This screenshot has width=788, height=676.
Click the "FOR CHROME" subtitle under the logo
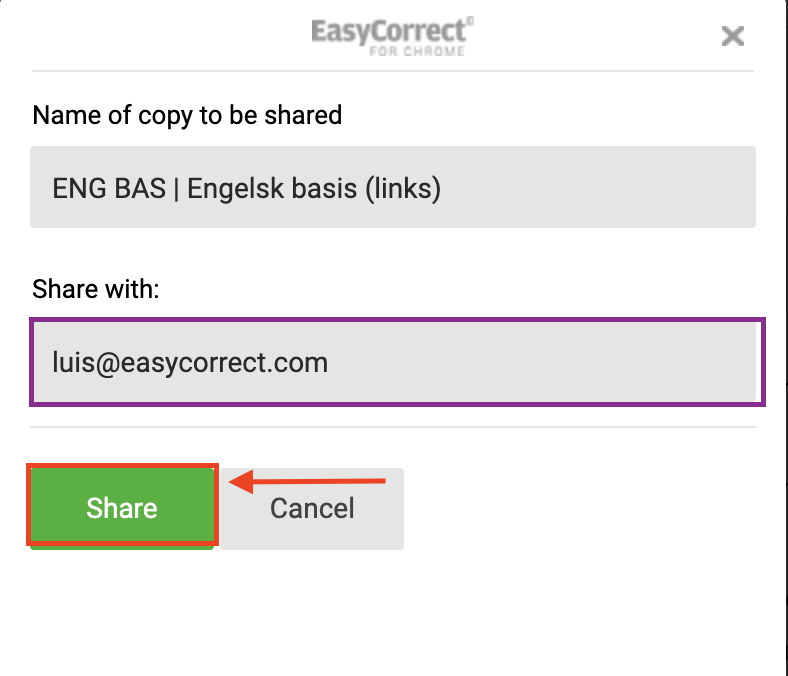pyautogui.click(x=417, y=52)
